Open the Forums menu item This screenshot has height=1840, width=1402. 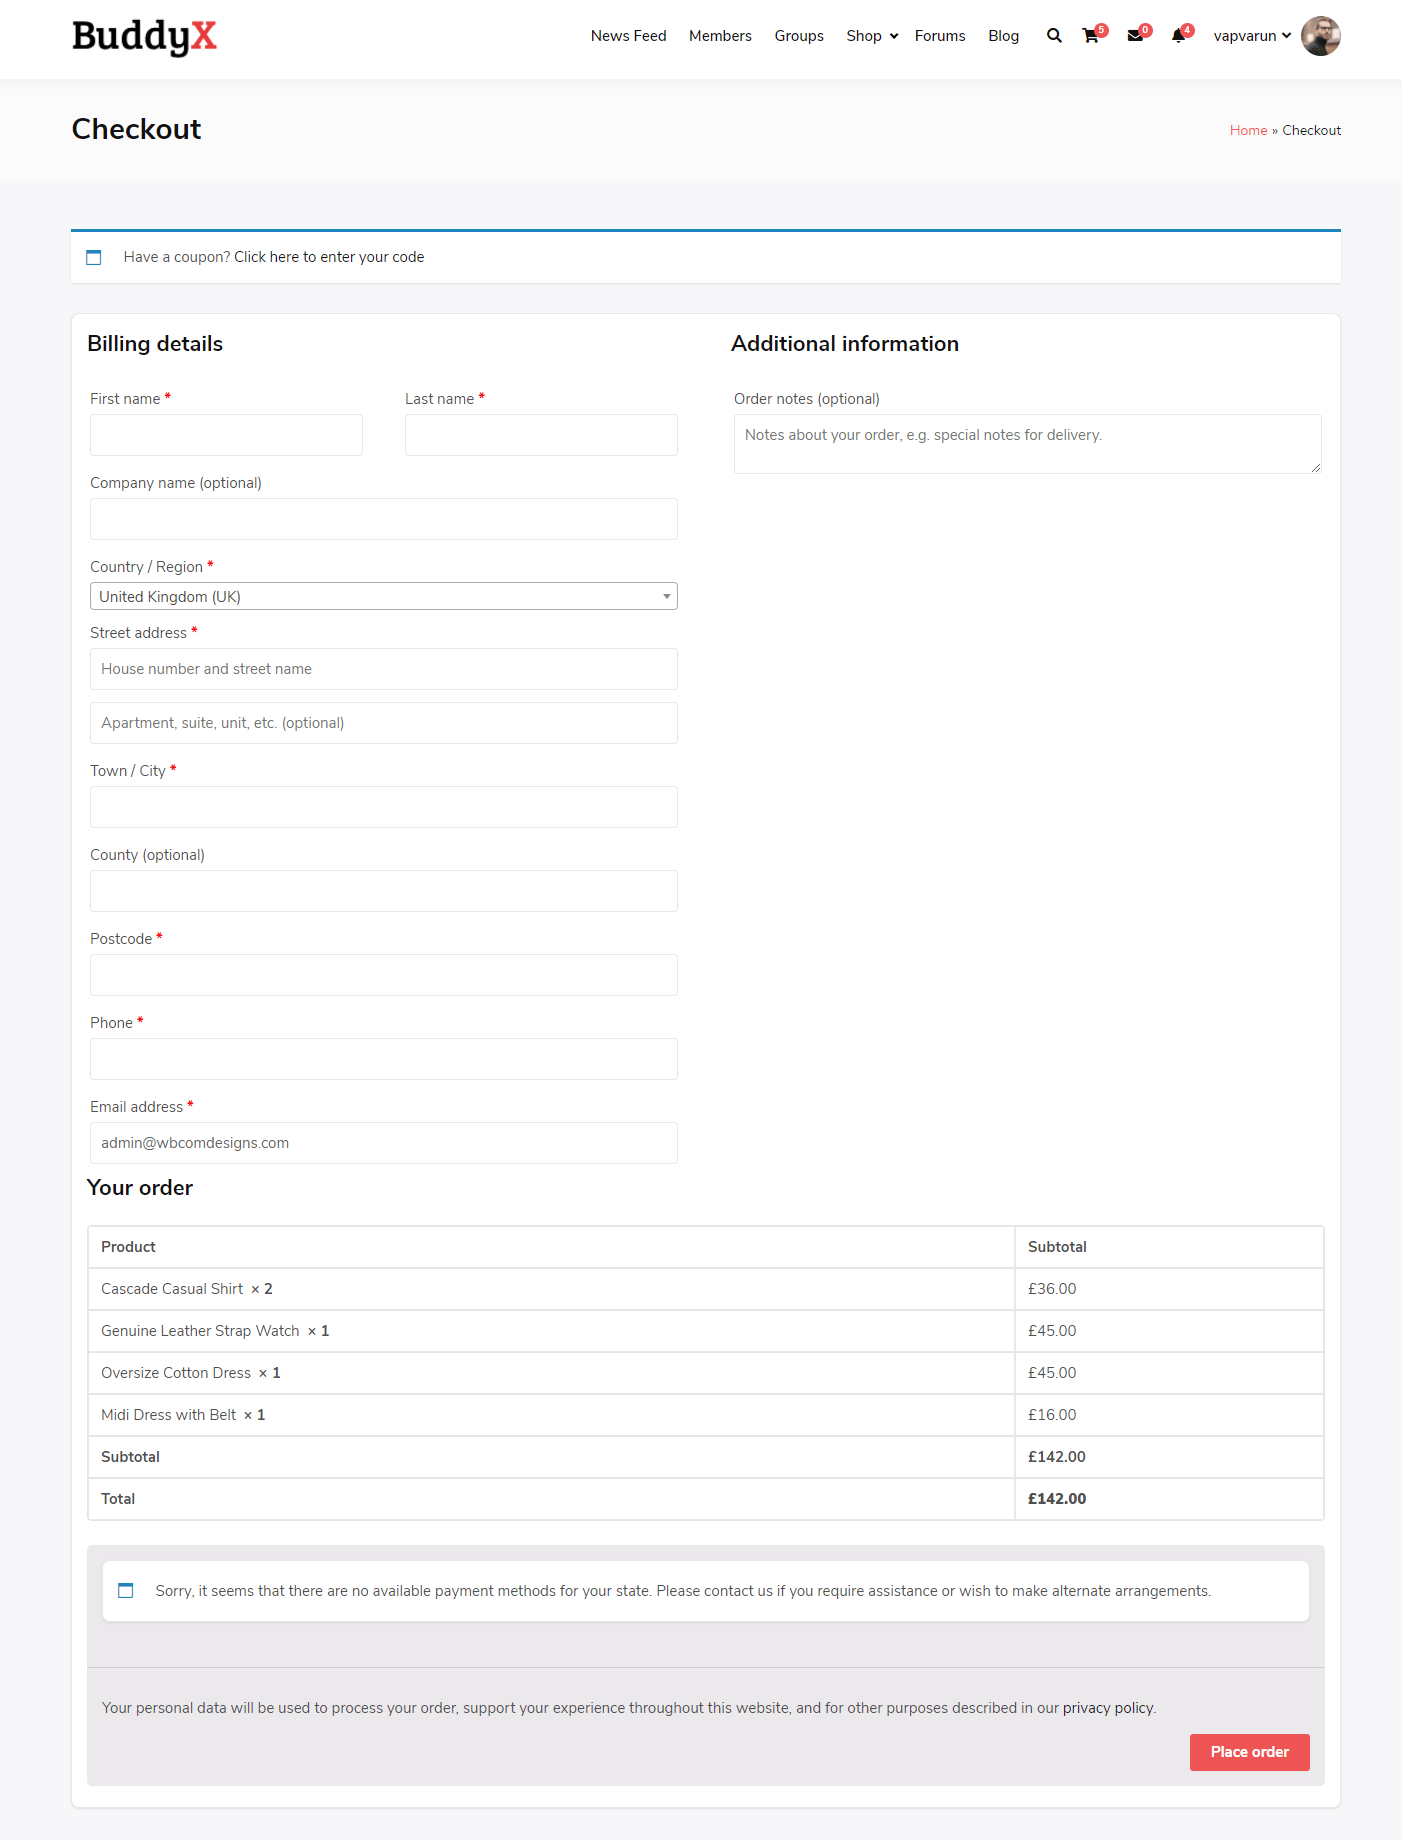pos(940,36)
